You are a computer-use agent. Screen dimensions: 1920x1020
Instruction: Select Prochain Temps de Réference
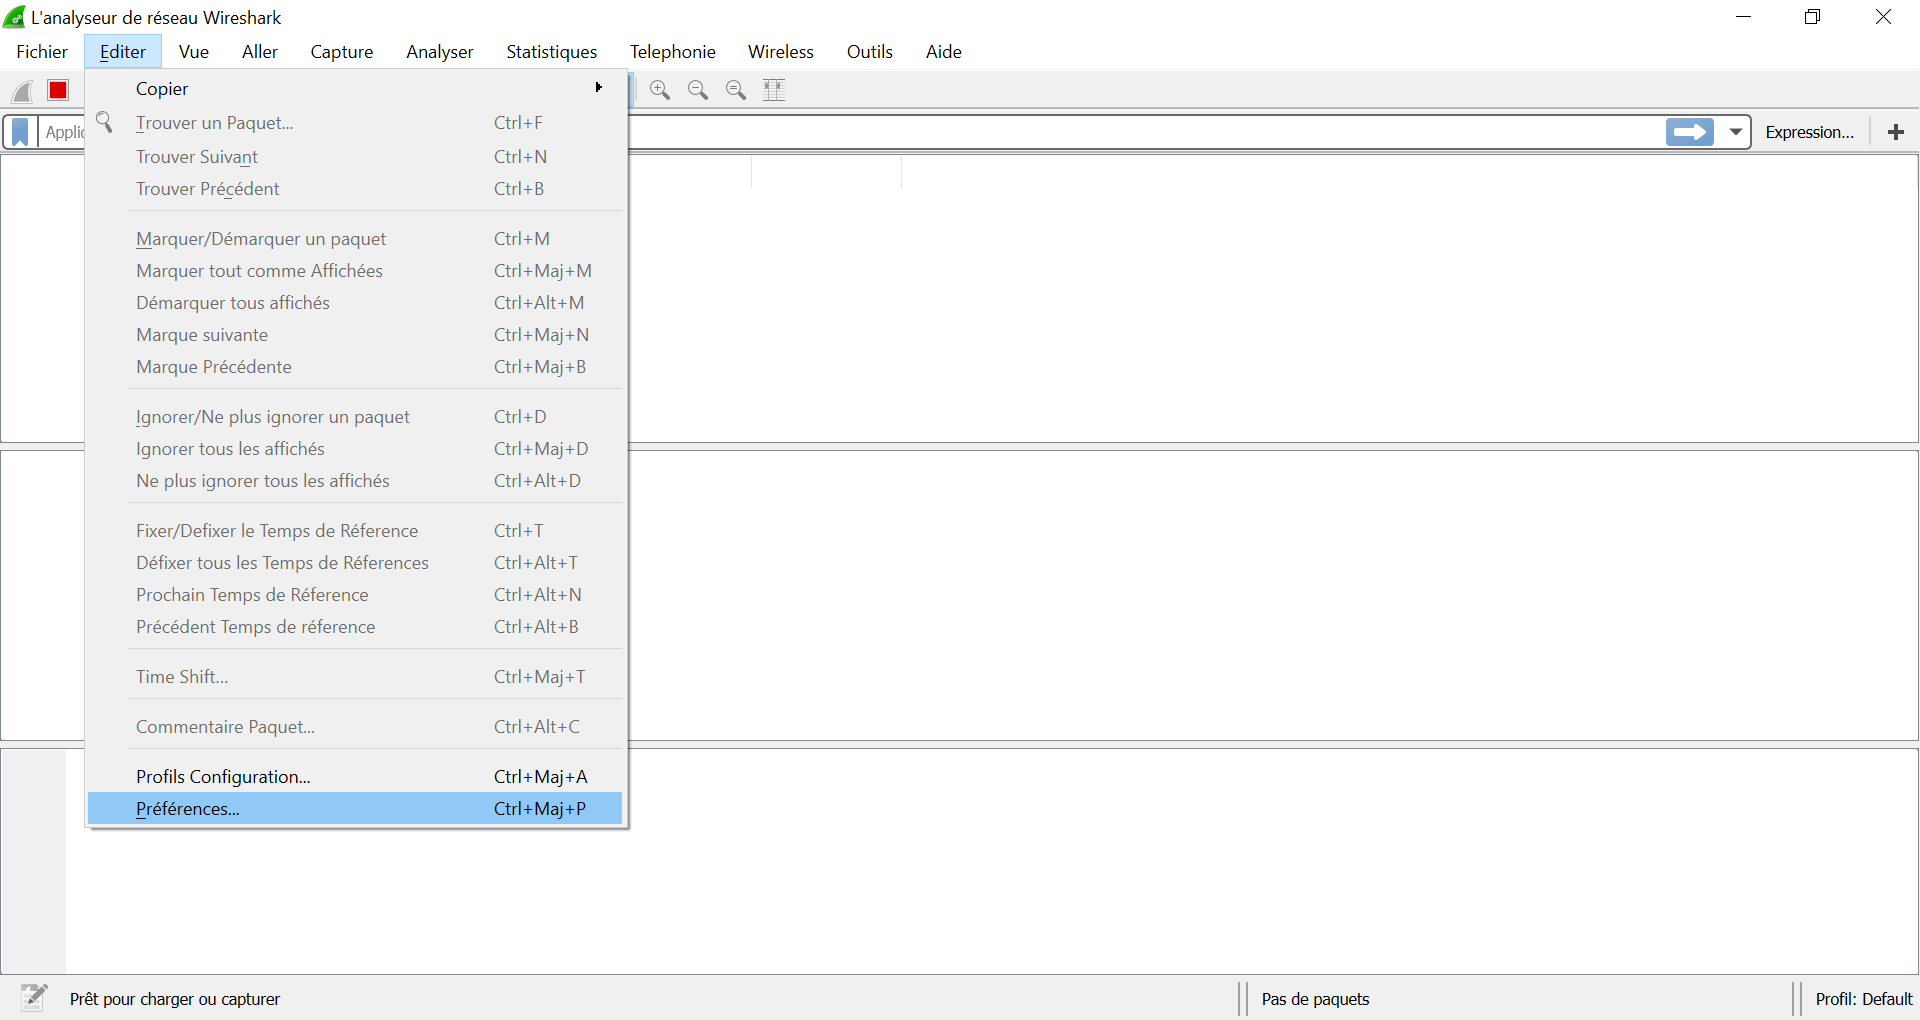point(355,595)
